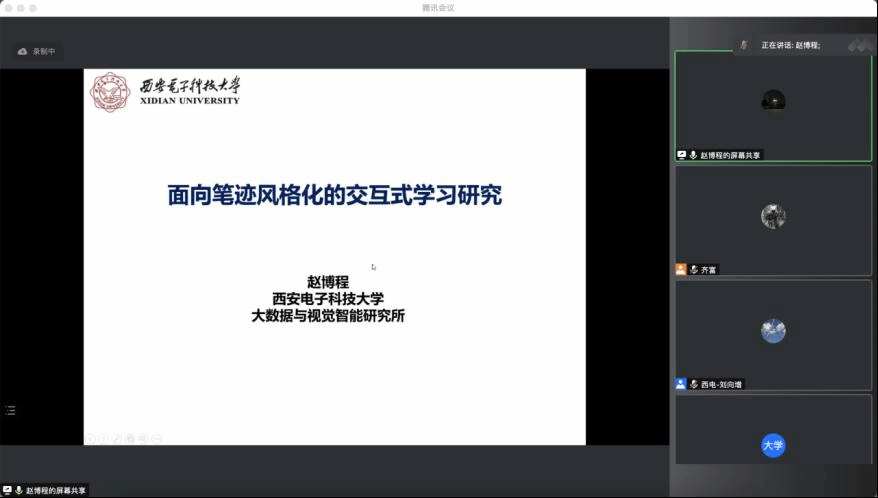Click the green microphone icon in 赵博程's tile
Viewport: 878px width, 498px height.
693,155
